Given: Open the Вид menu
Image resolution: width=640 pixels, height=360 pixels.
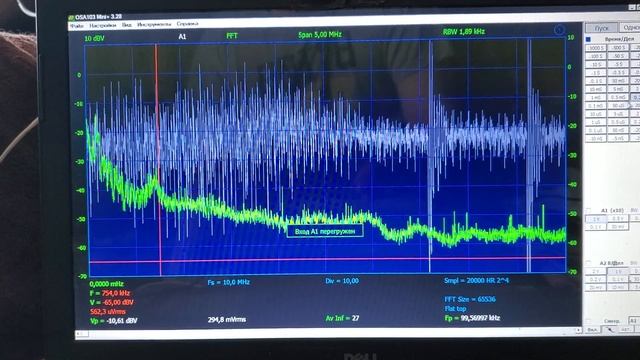Looking at the screenshot, I should pyautogui.click(x=127, y=25).
